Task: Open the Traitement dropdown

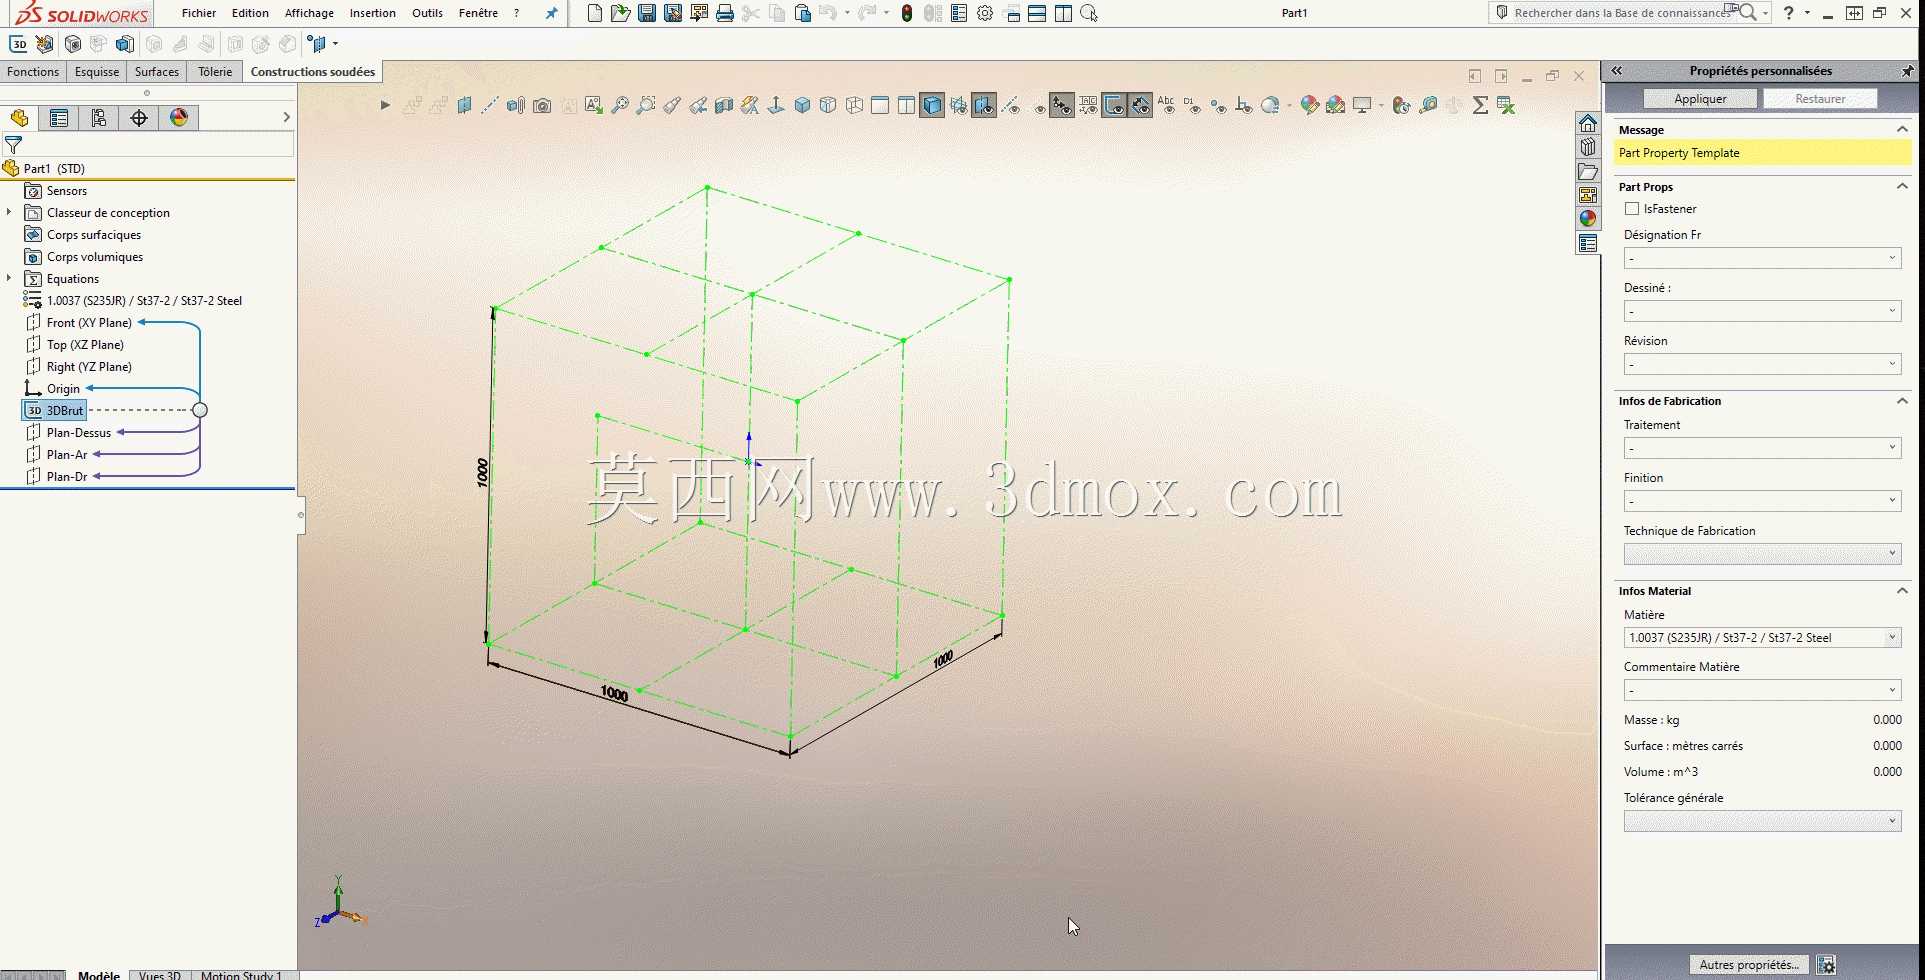Action: point(1762,448)
